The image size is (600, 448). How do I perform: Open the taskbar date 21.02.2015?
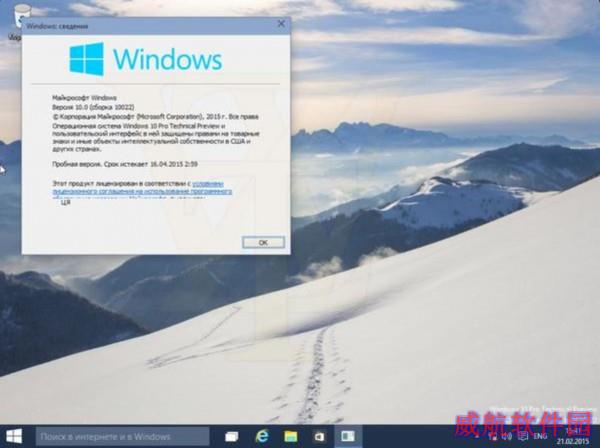573,442
